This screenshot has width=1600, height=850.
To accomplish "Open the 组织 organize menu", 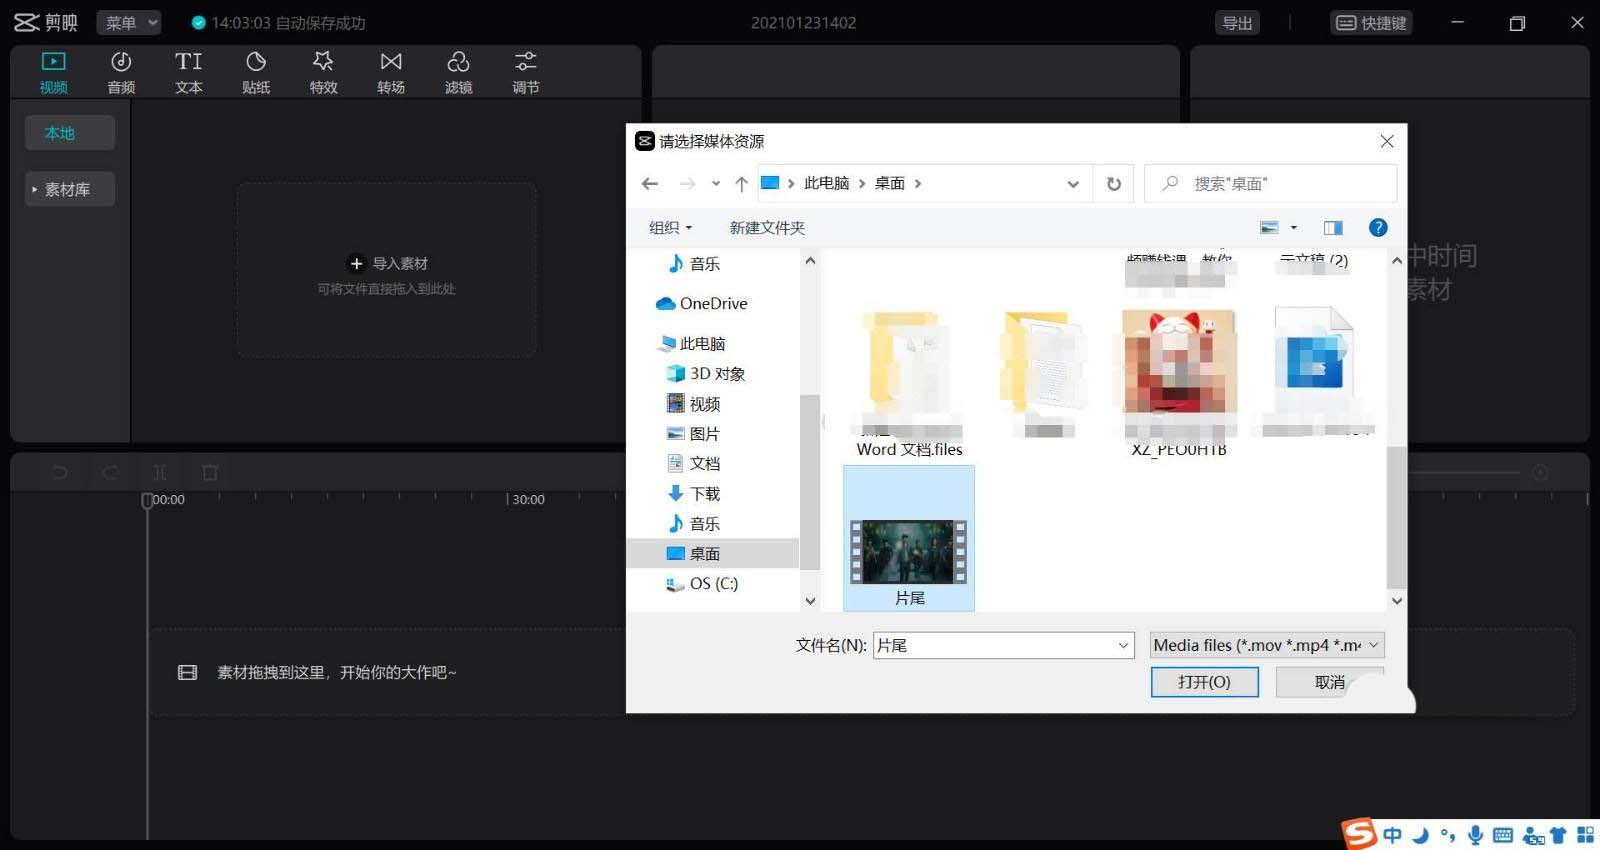I will [670, 228].
